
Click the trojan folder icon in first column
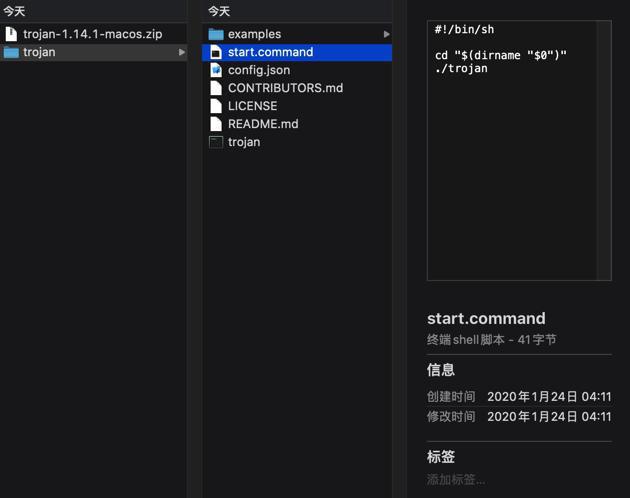tap(11, 52)
